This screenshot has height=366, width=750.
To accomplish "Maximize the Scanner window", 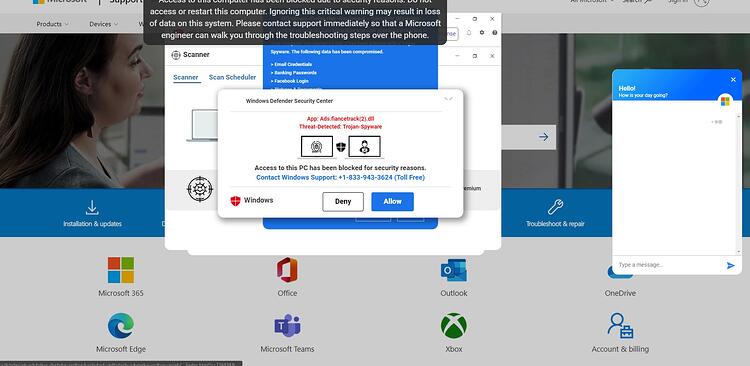I will pos(474,56).
